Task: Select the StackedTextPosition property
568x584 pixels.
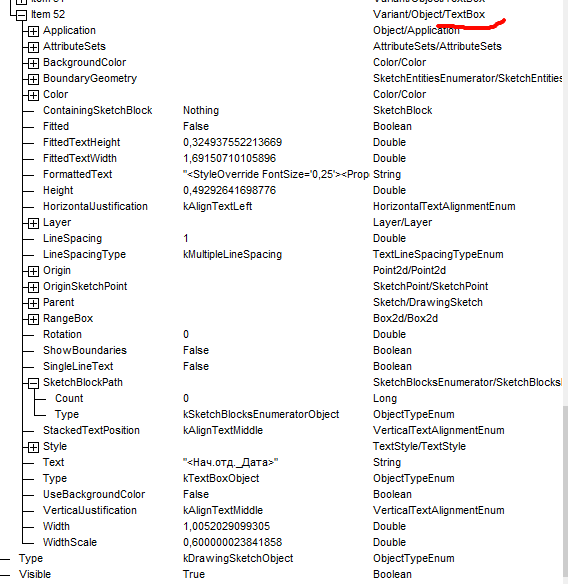Action: click(x=91, y=431)
